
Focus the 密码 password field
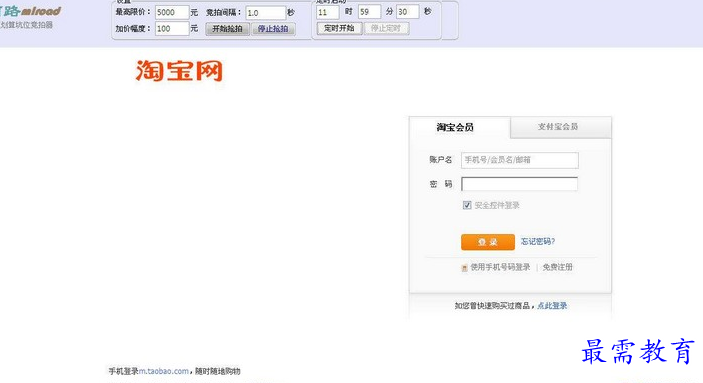click(520, 184)
